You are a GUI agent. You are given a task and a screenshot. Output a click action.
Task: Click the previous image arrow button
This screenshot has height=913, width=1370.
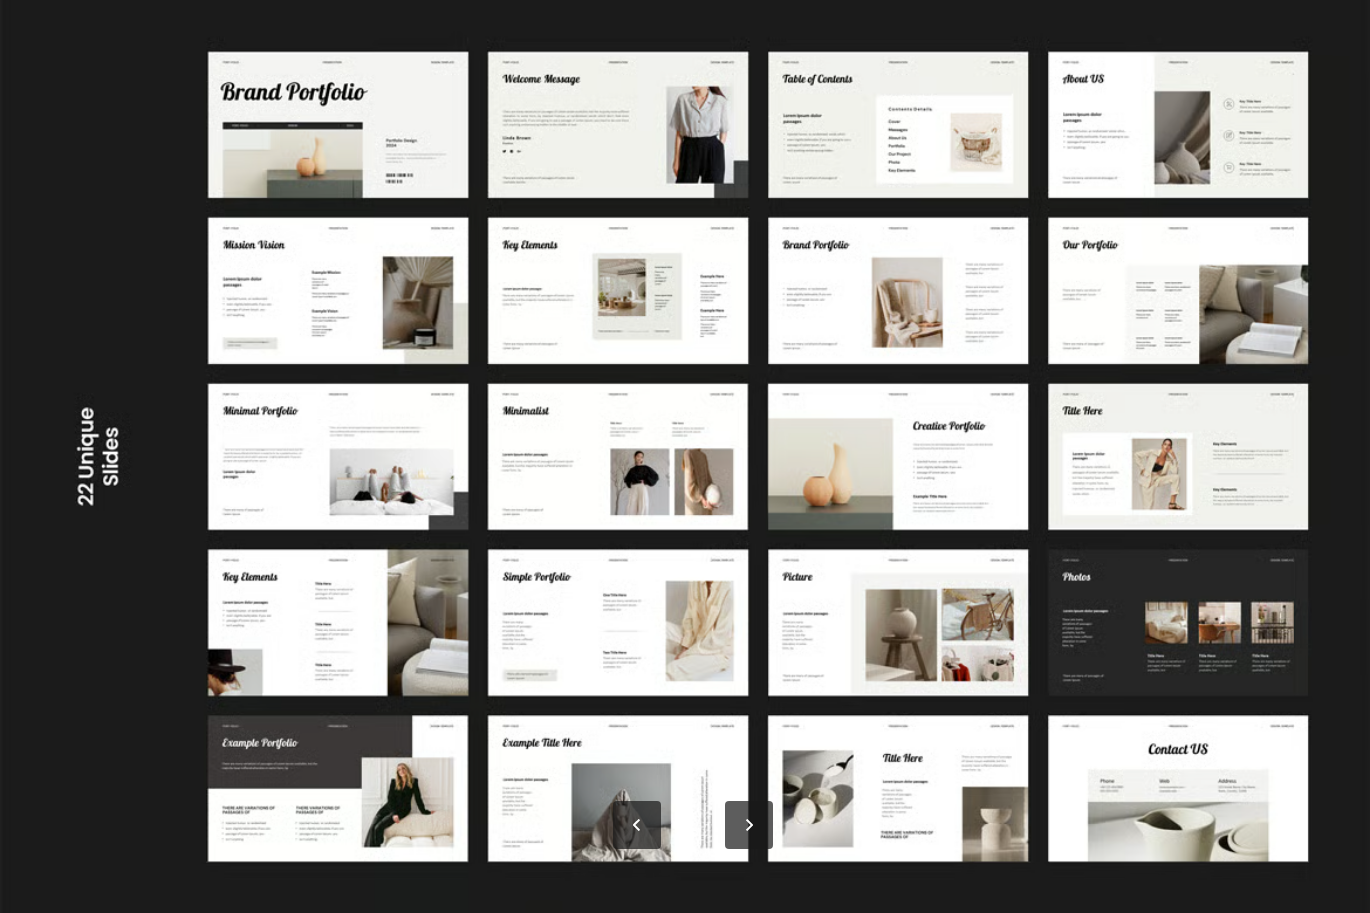(x=637, y=825)
